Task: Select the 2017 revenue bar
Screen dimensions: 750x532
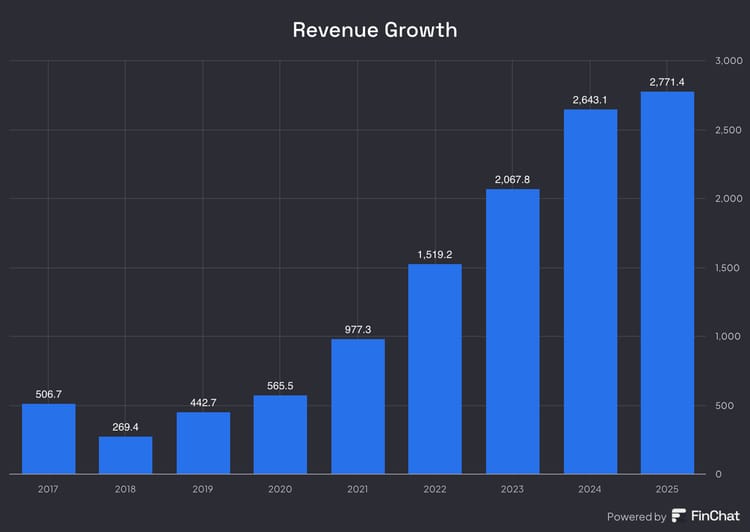Action: 48,438
